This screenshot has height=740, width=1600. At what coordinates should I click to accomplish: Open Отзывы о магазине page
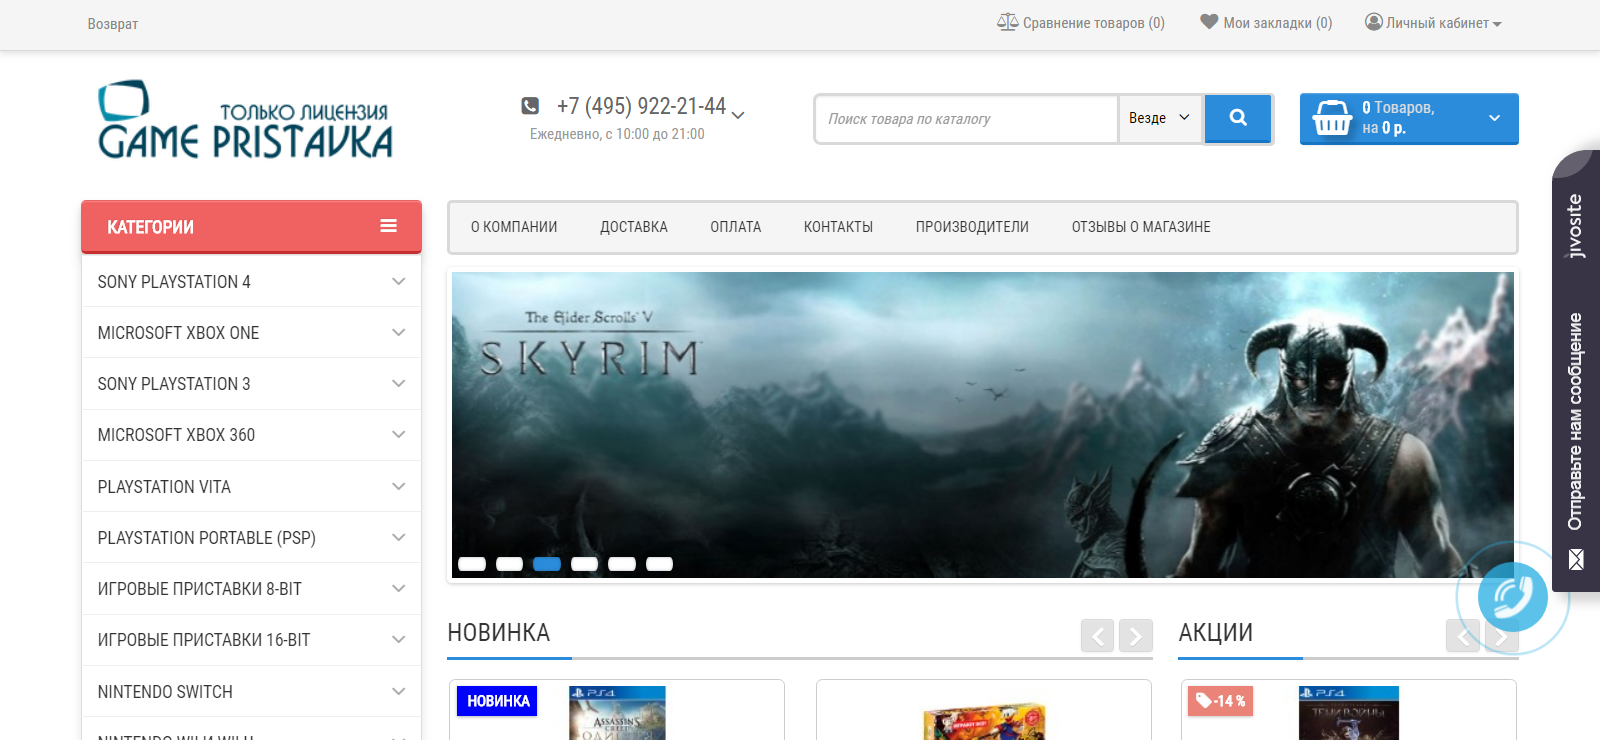pyautogui.click(x=1140, y=227)
